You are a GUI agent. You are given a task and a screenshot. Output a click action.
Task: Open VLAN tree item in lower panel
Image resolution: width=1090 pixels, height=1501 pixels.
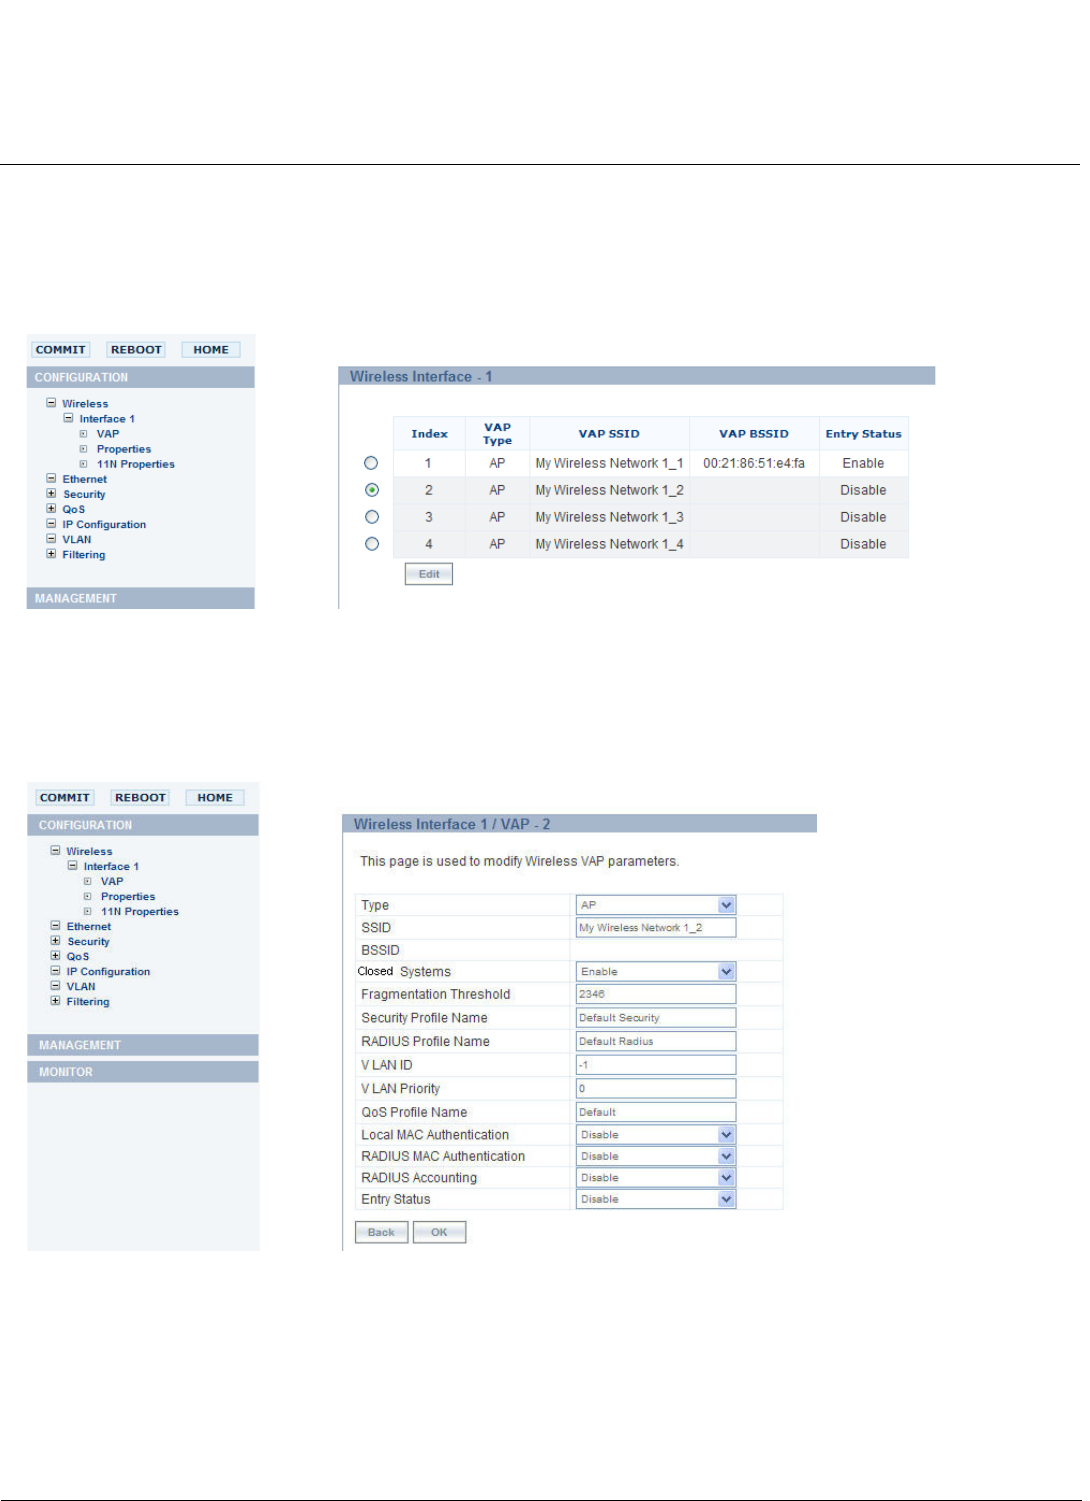[81, 986]
